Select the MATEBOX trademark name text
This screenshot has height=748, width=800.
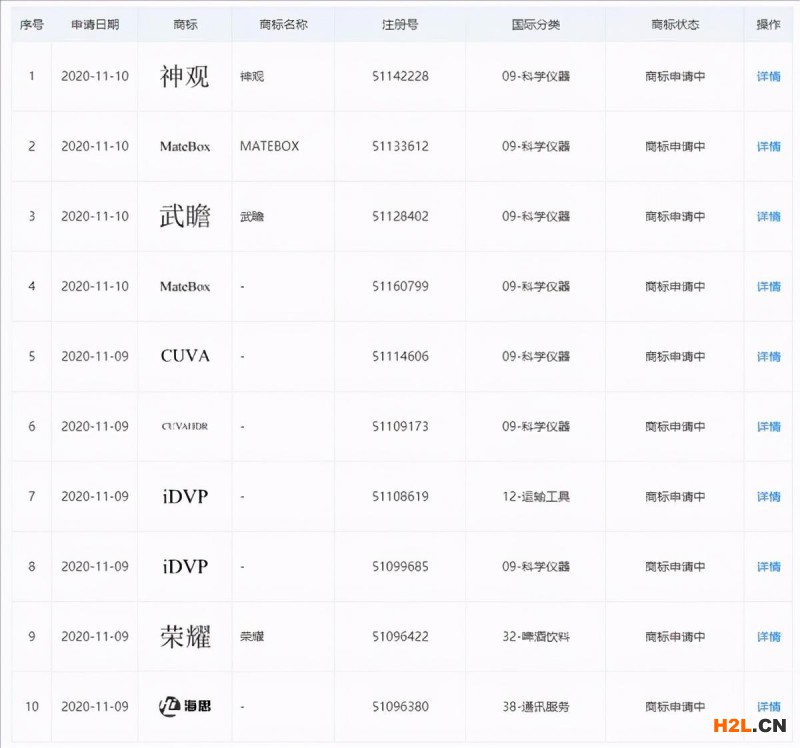[269, 146]
